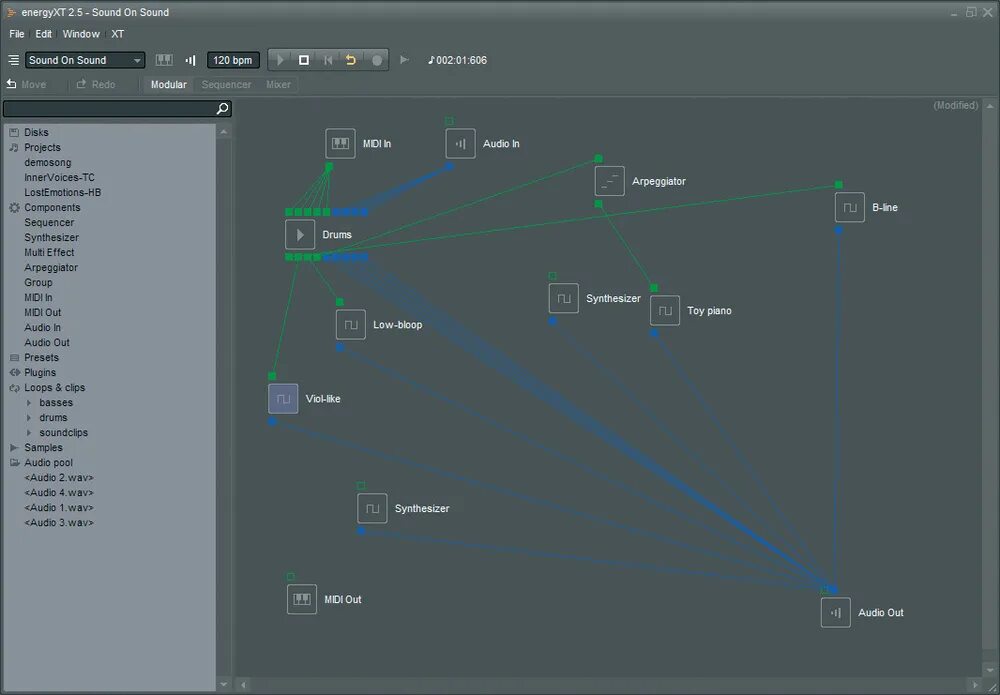
Task: Enable loop playback in the transport
Action: point(350,59)
